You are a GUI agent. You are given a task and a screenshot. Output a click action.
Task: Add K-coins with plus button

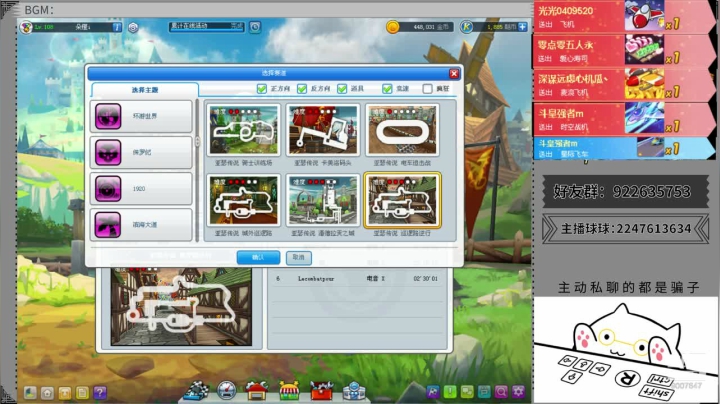pyautogui.click(x=523, y=27)
